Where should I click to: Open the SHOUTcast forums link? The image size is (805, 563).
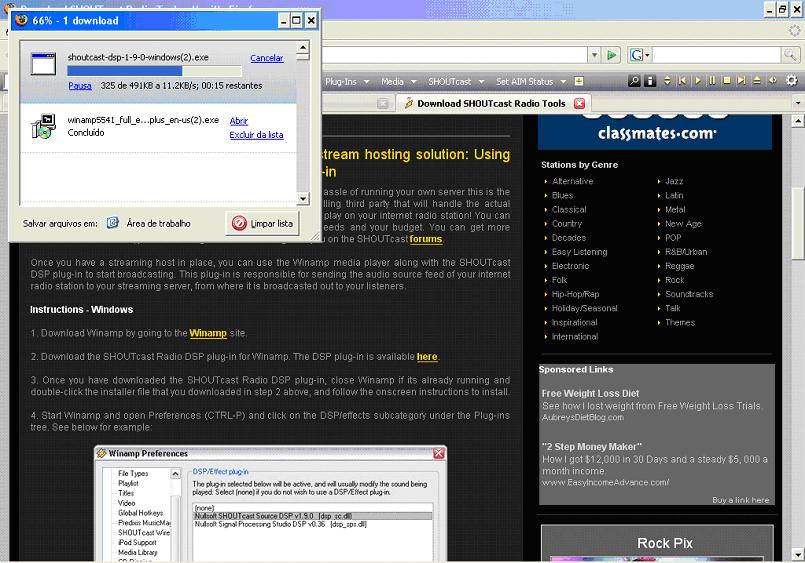[x=426, y=239]
